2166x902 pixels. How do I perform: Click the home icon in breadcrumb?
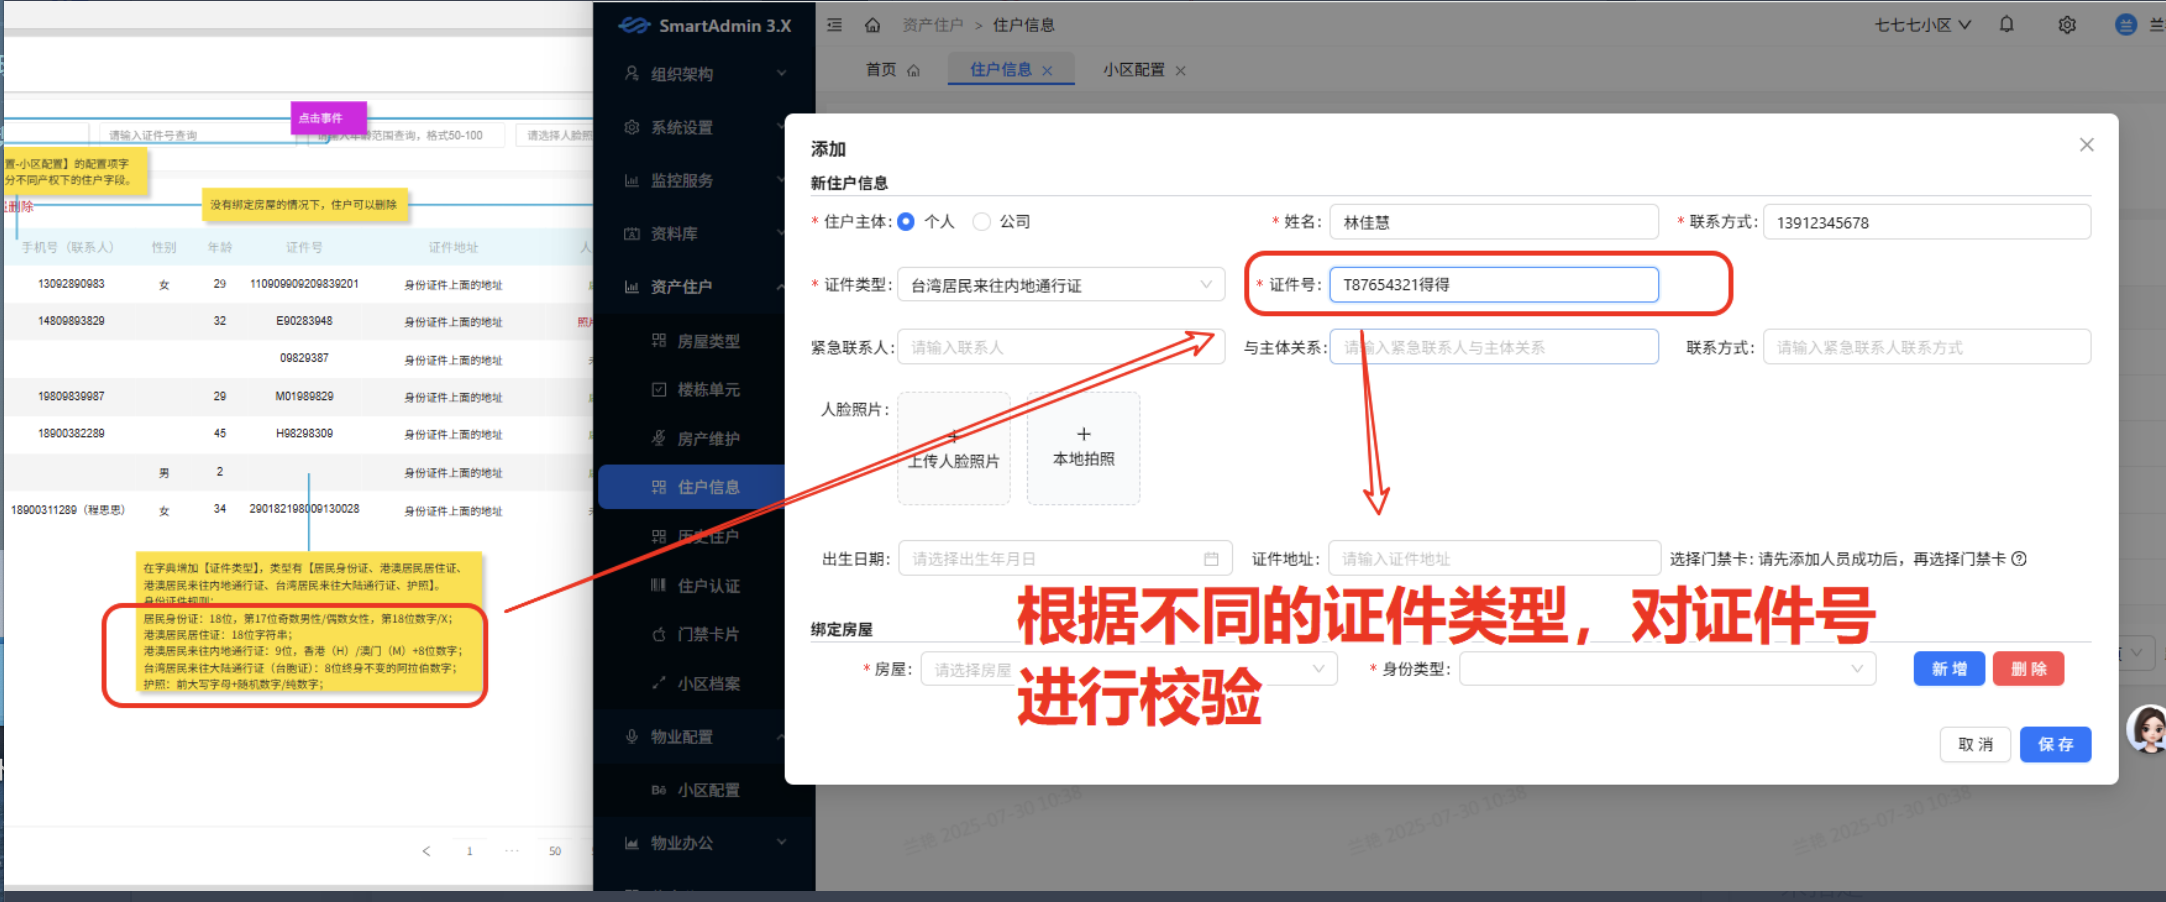872,25
